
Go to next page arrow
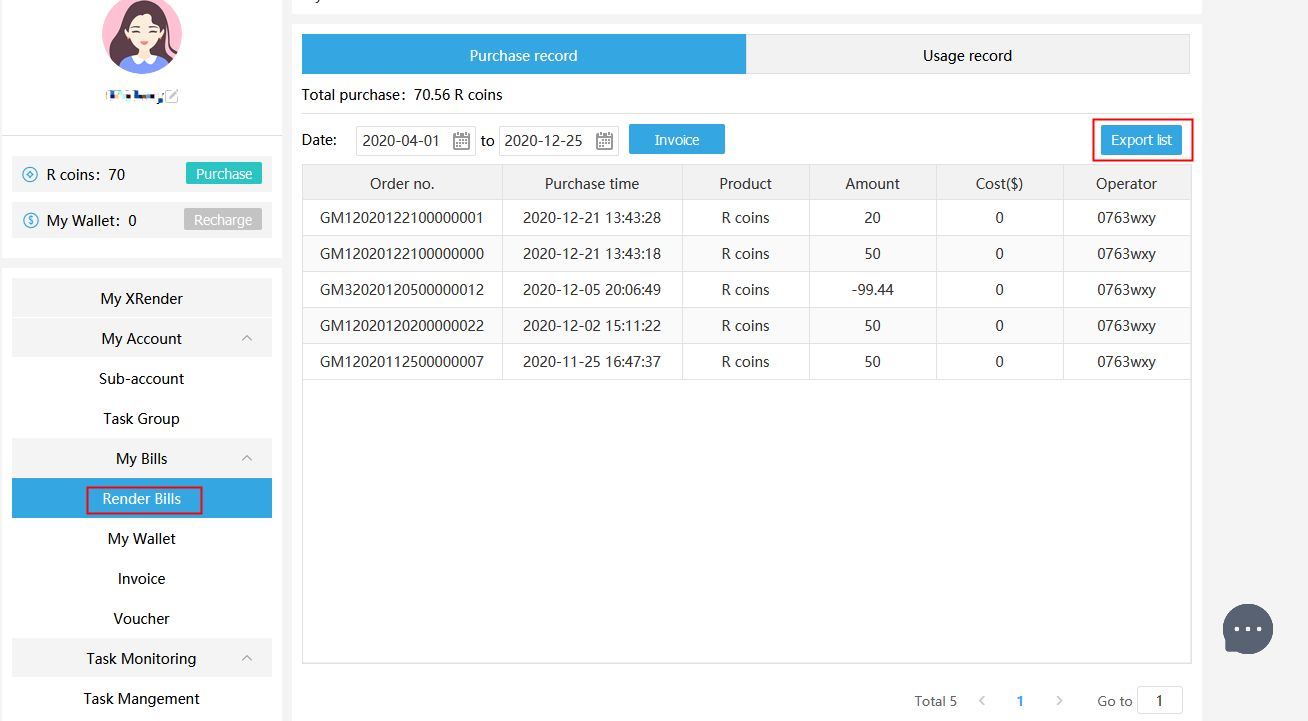click(1059, 701)
